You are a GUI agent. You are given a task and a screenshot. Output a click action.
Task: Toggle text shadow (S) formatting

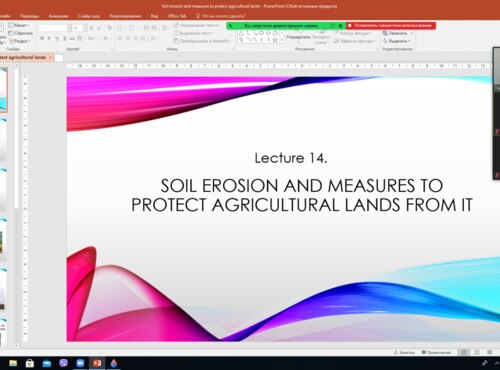pos(65,38)
